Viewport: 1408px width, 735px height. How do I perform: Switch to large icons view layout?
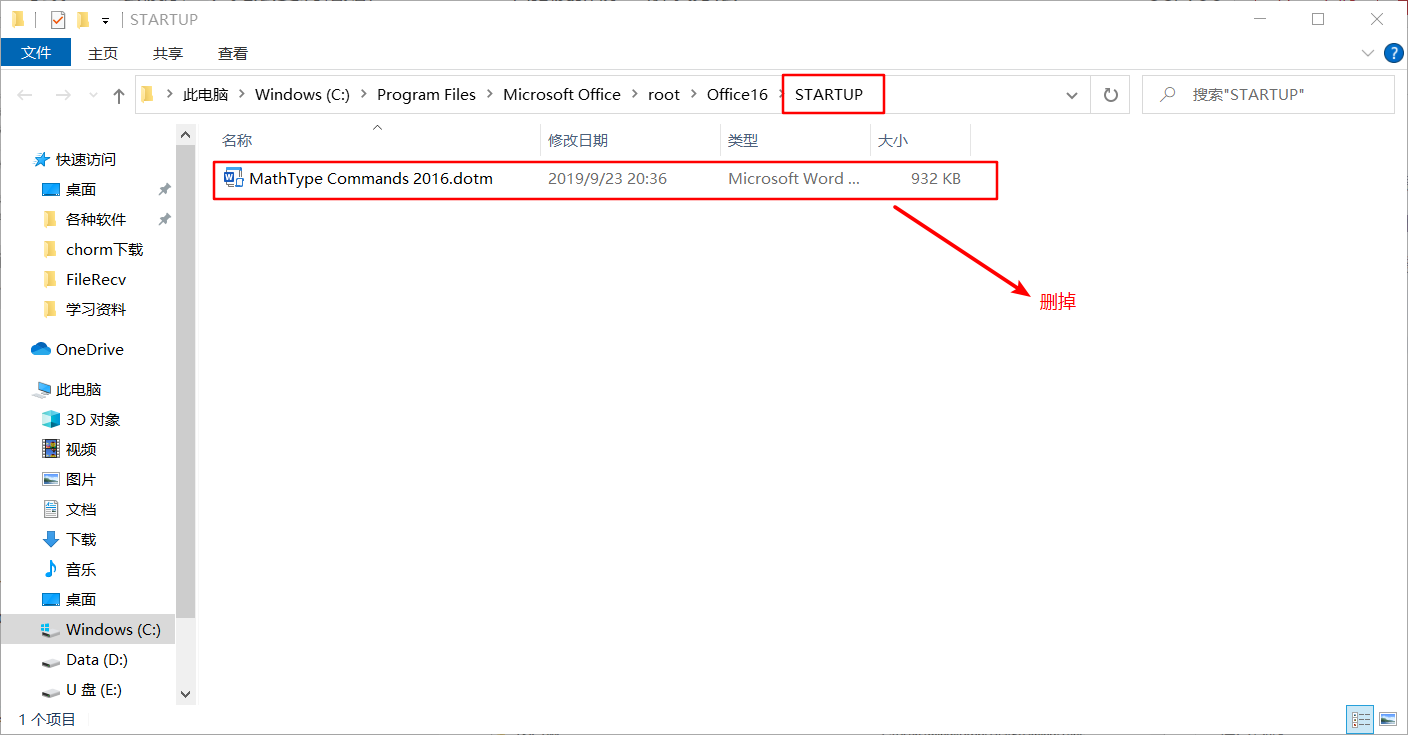tap(1387, 718)
